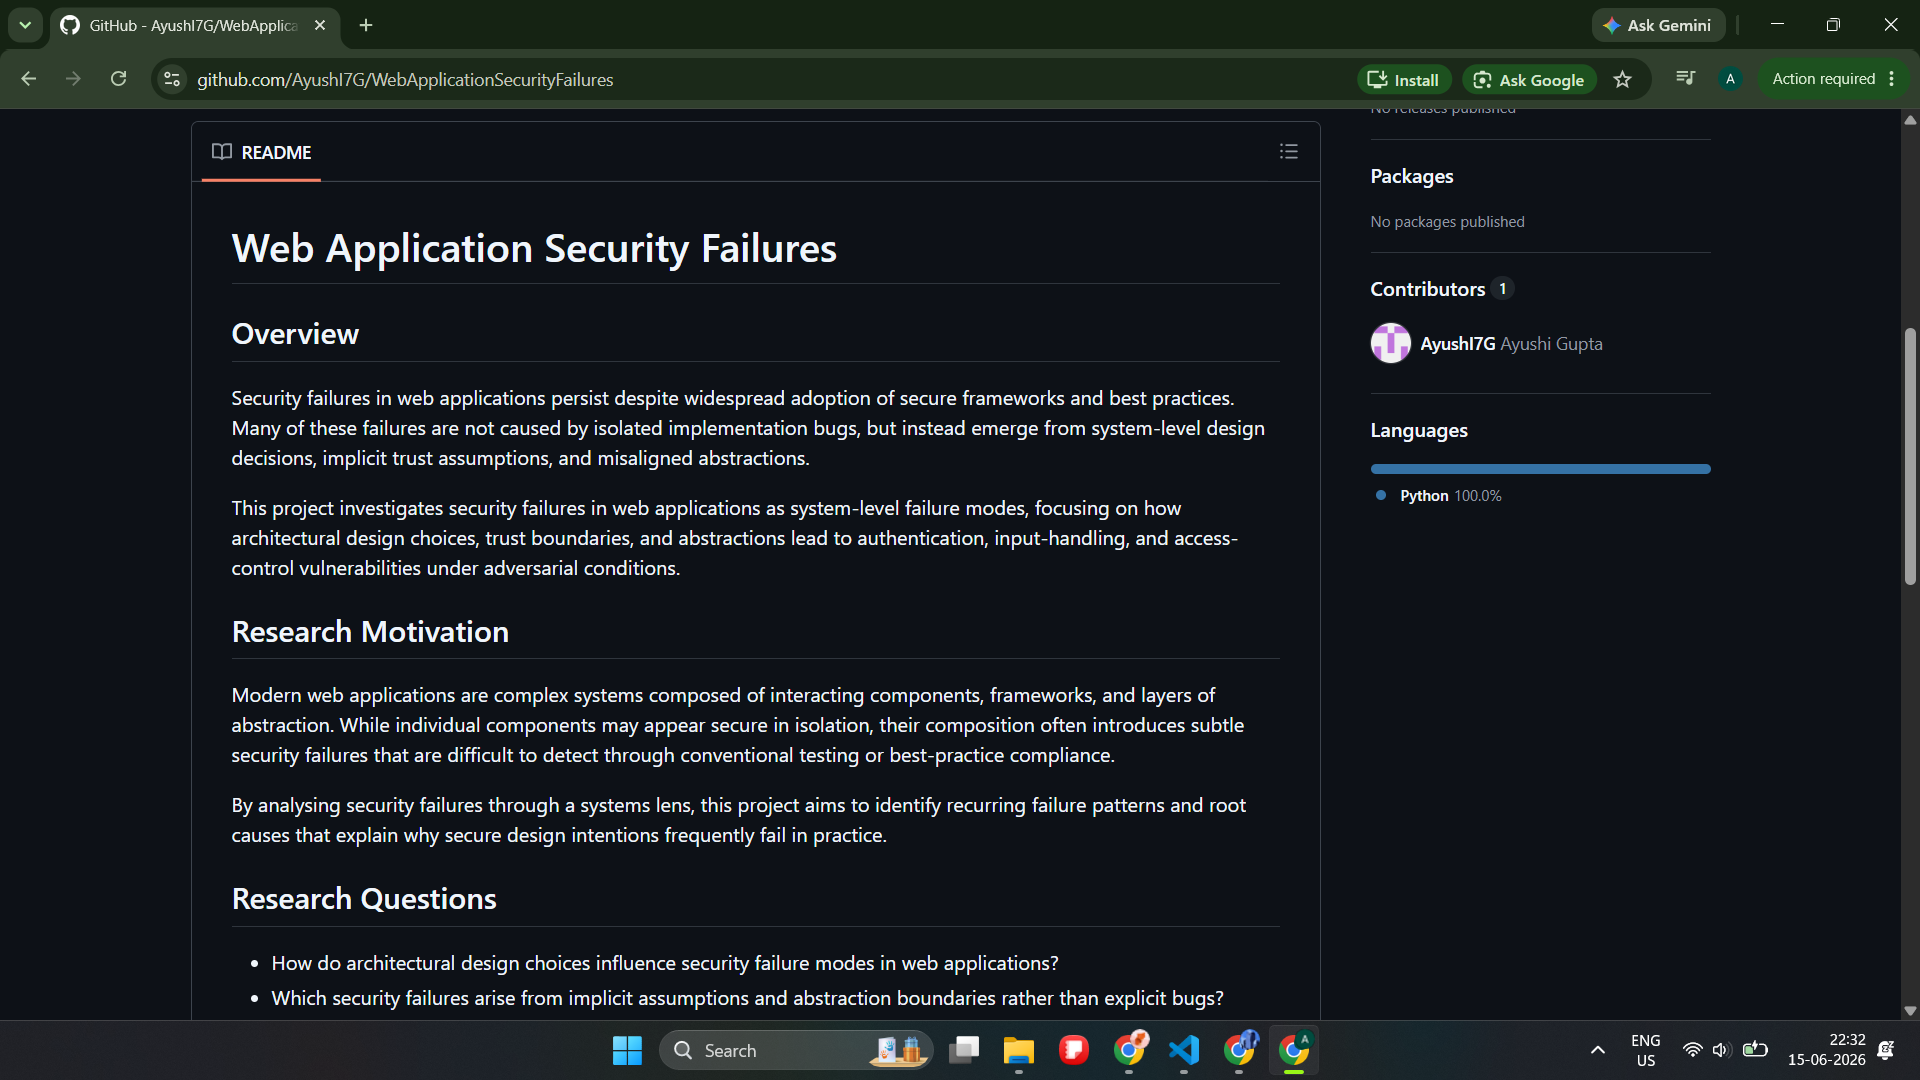This screenshot has width=1920, height=1080.
Task: Click the scrollbar down arrow
Action: (x=1910, y=1011)
